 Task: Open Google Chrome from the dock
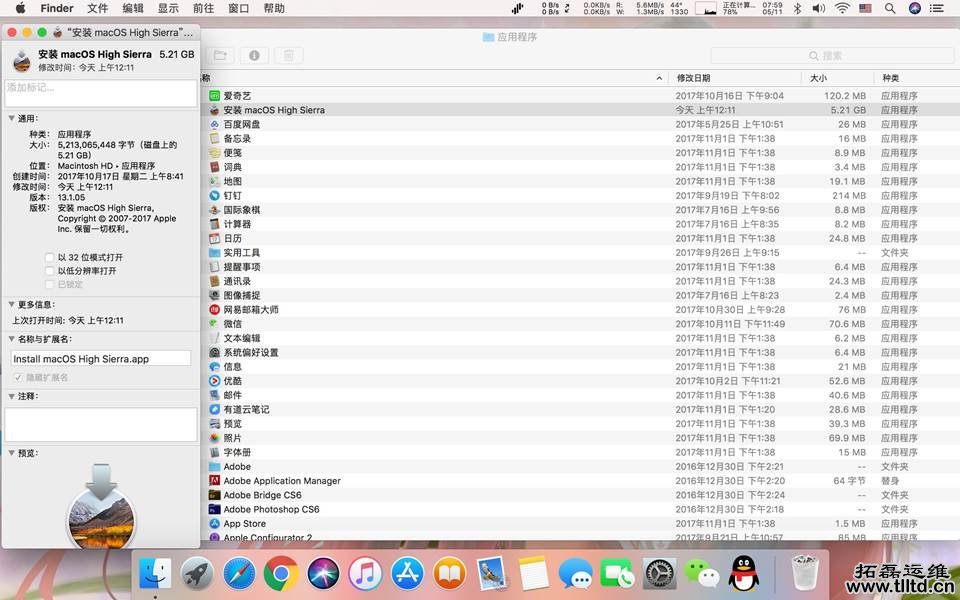[281, 574]
